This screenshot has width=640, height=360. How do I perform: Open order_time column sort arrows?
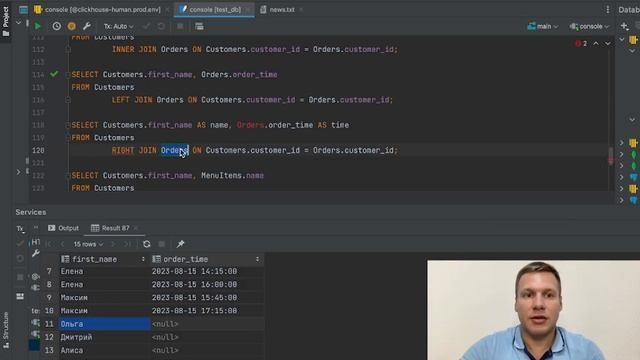tap(257, 259)
